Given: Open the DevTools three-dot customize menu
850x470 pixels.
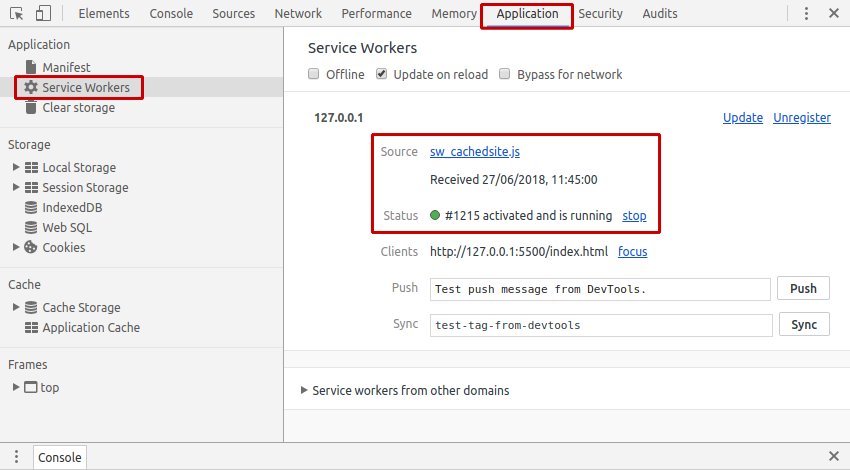Looking at the screenshot, I should click(806, 14).
